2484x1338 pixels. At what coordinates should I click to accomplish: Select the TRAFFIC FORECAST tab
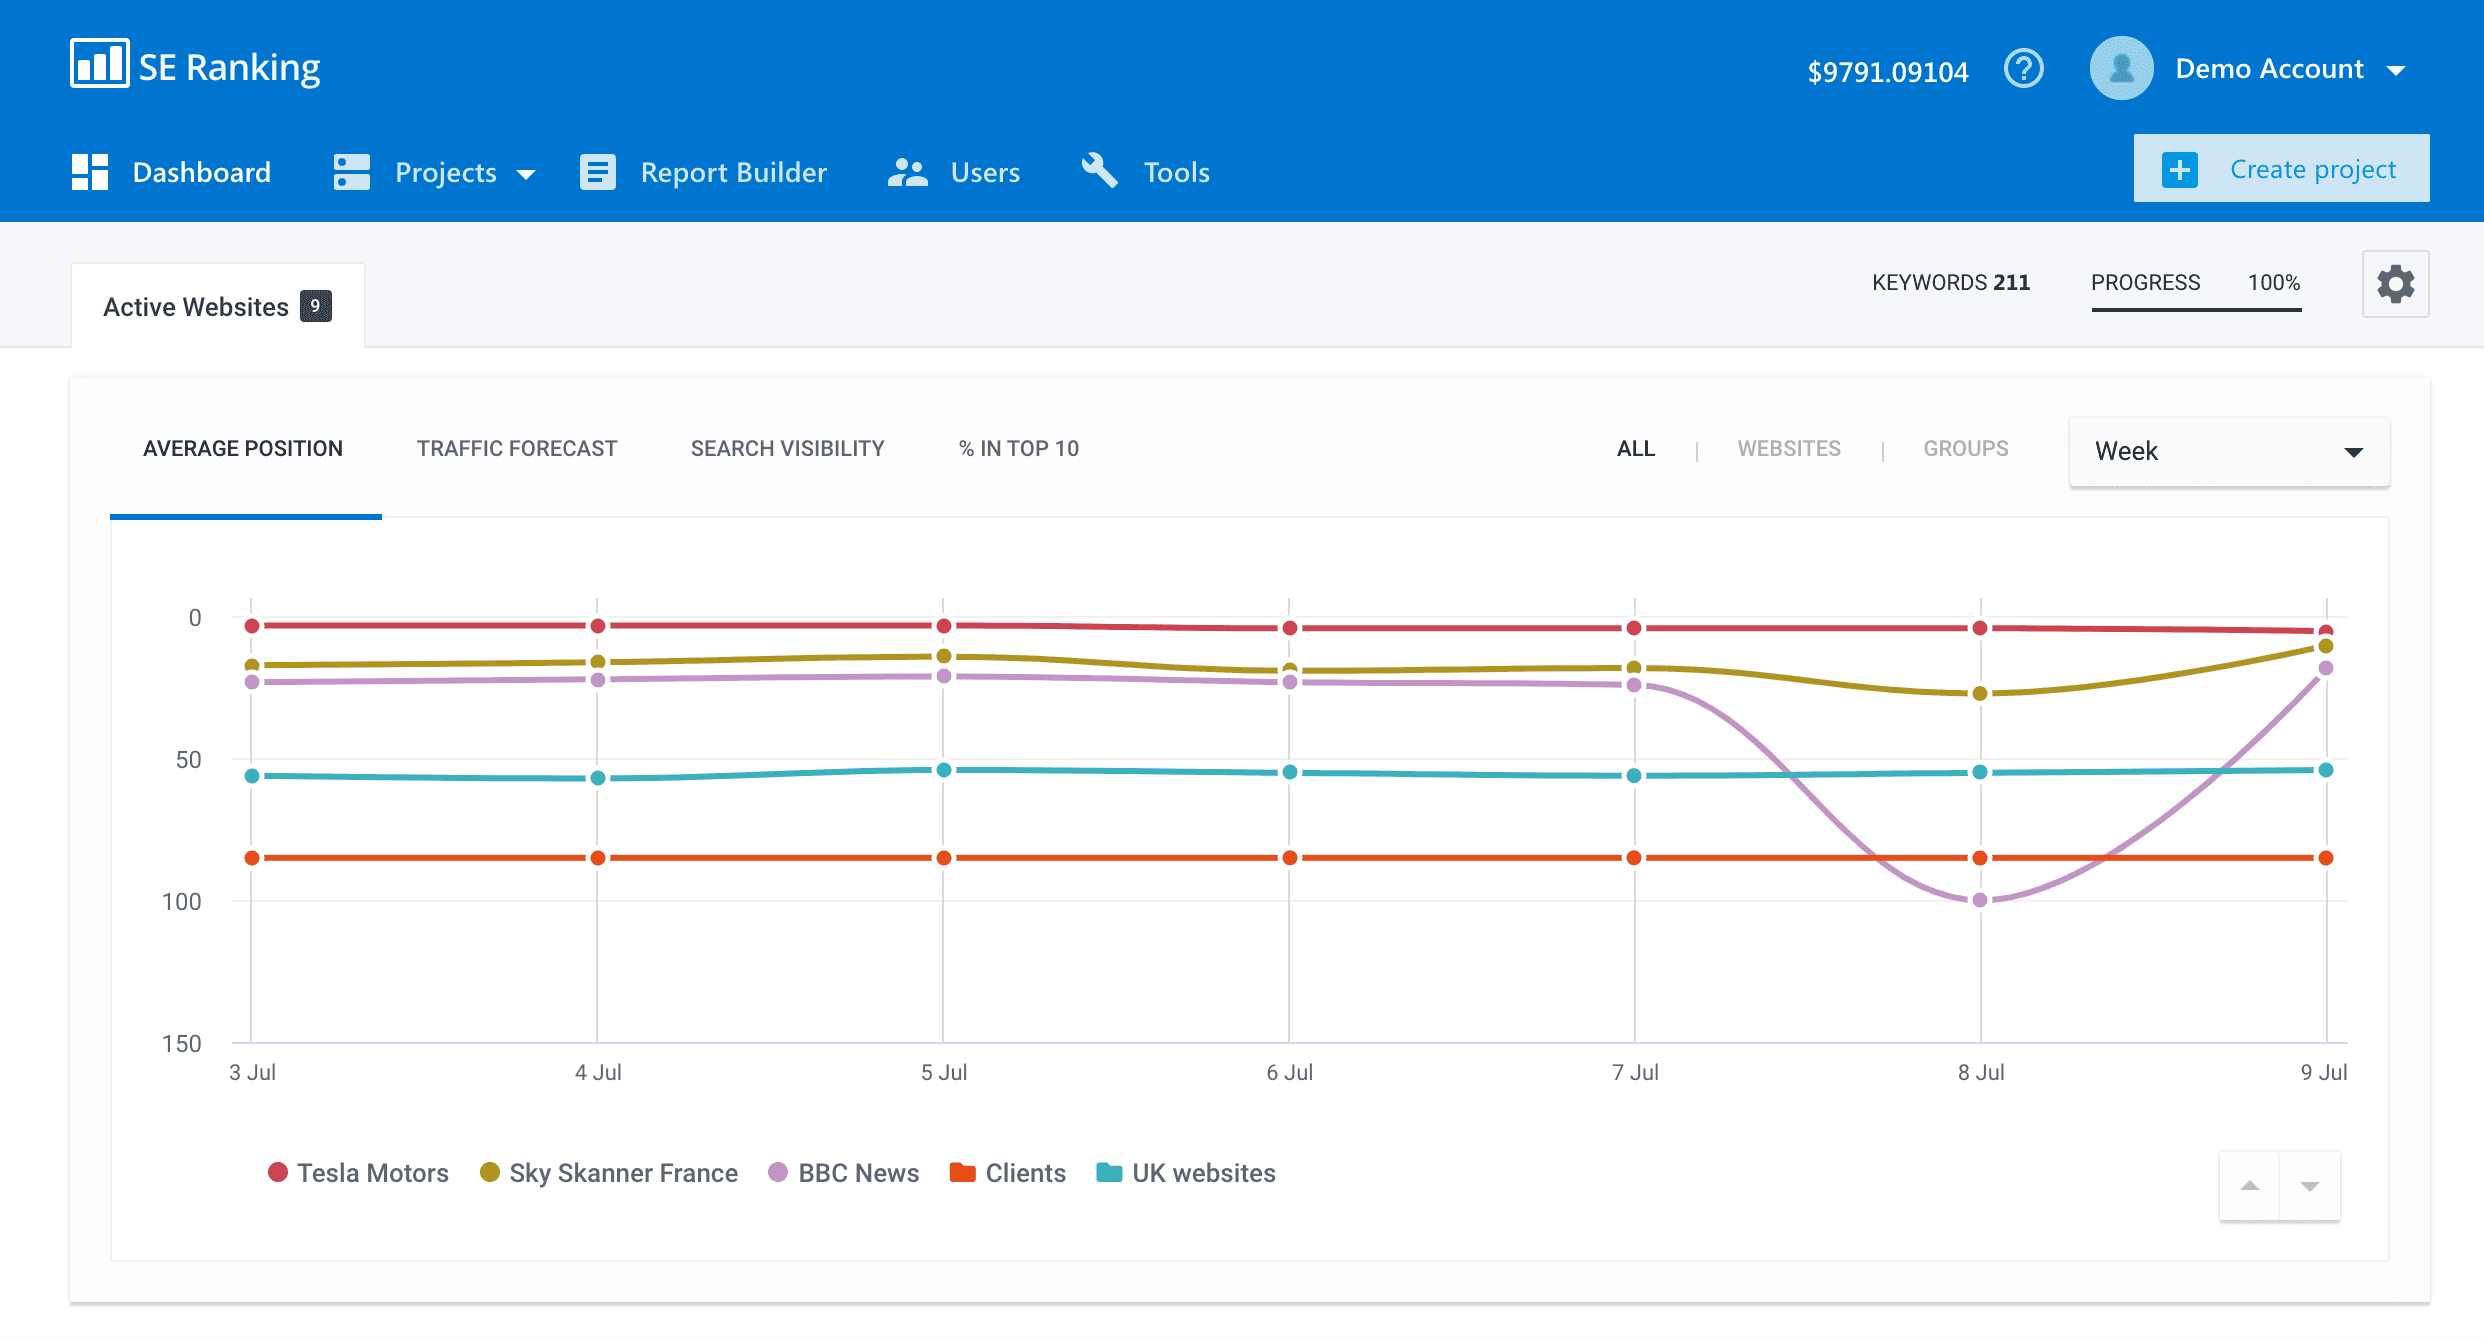click(516, 447)
